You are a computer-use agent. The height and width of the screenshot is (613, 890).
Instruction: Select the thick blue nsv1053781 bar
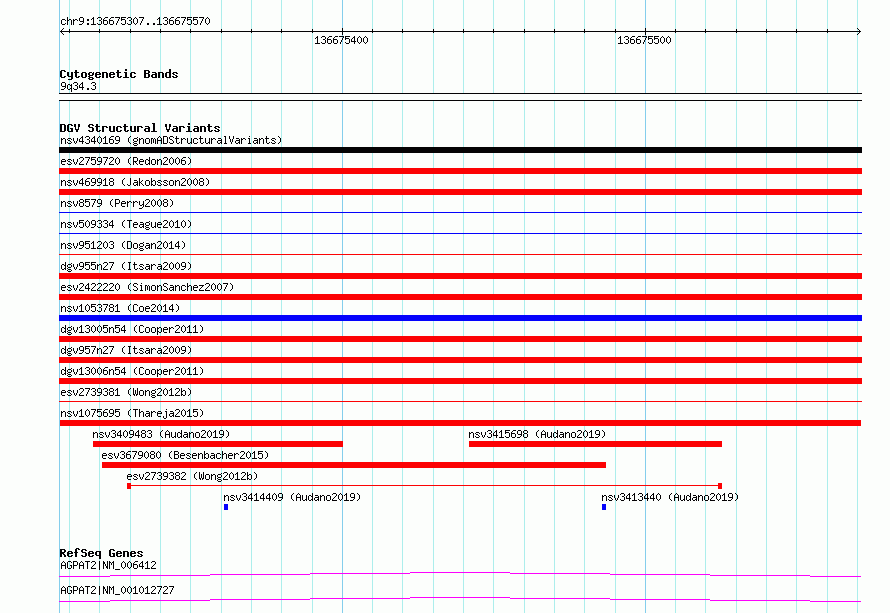coord(460,318)
